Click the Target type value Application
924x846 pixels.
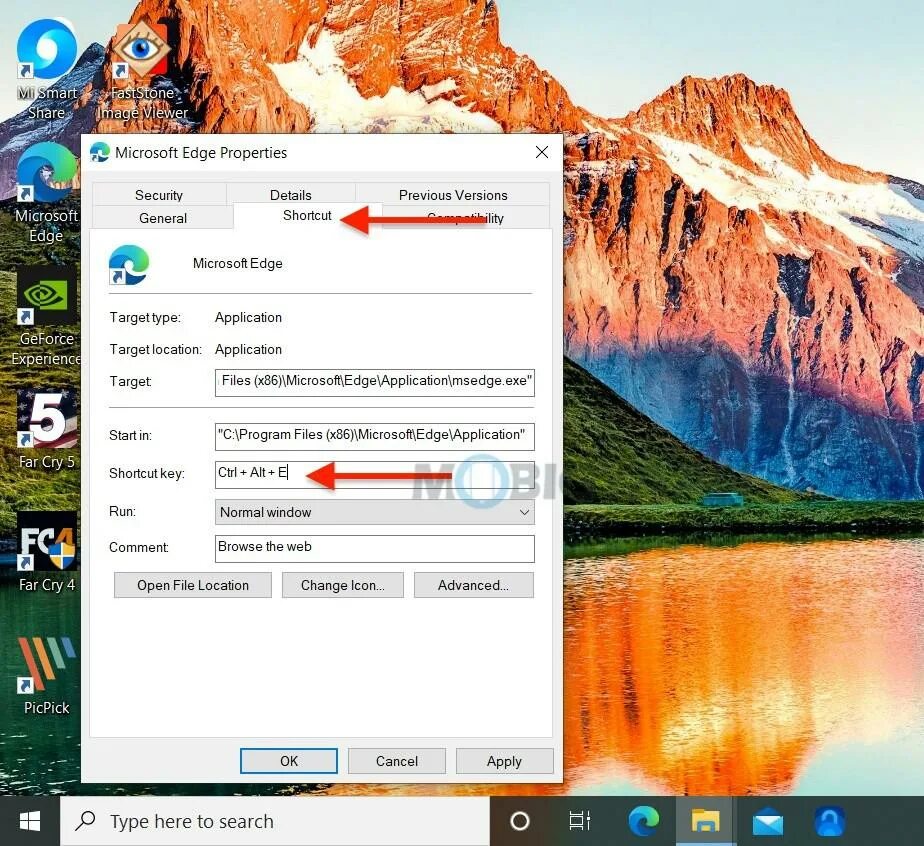248,318
